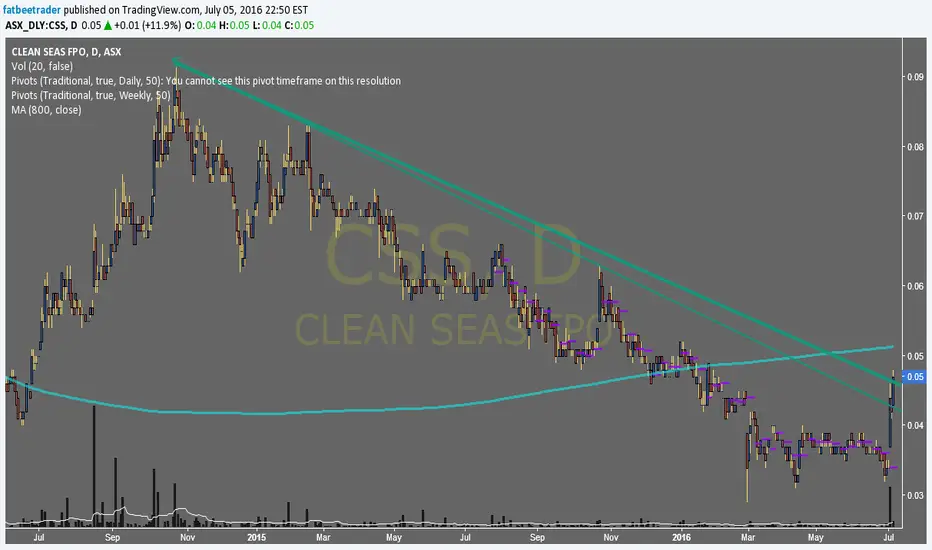Select the Pivots (Traditional, true, Weekly, 50) label

pos(90,95)
